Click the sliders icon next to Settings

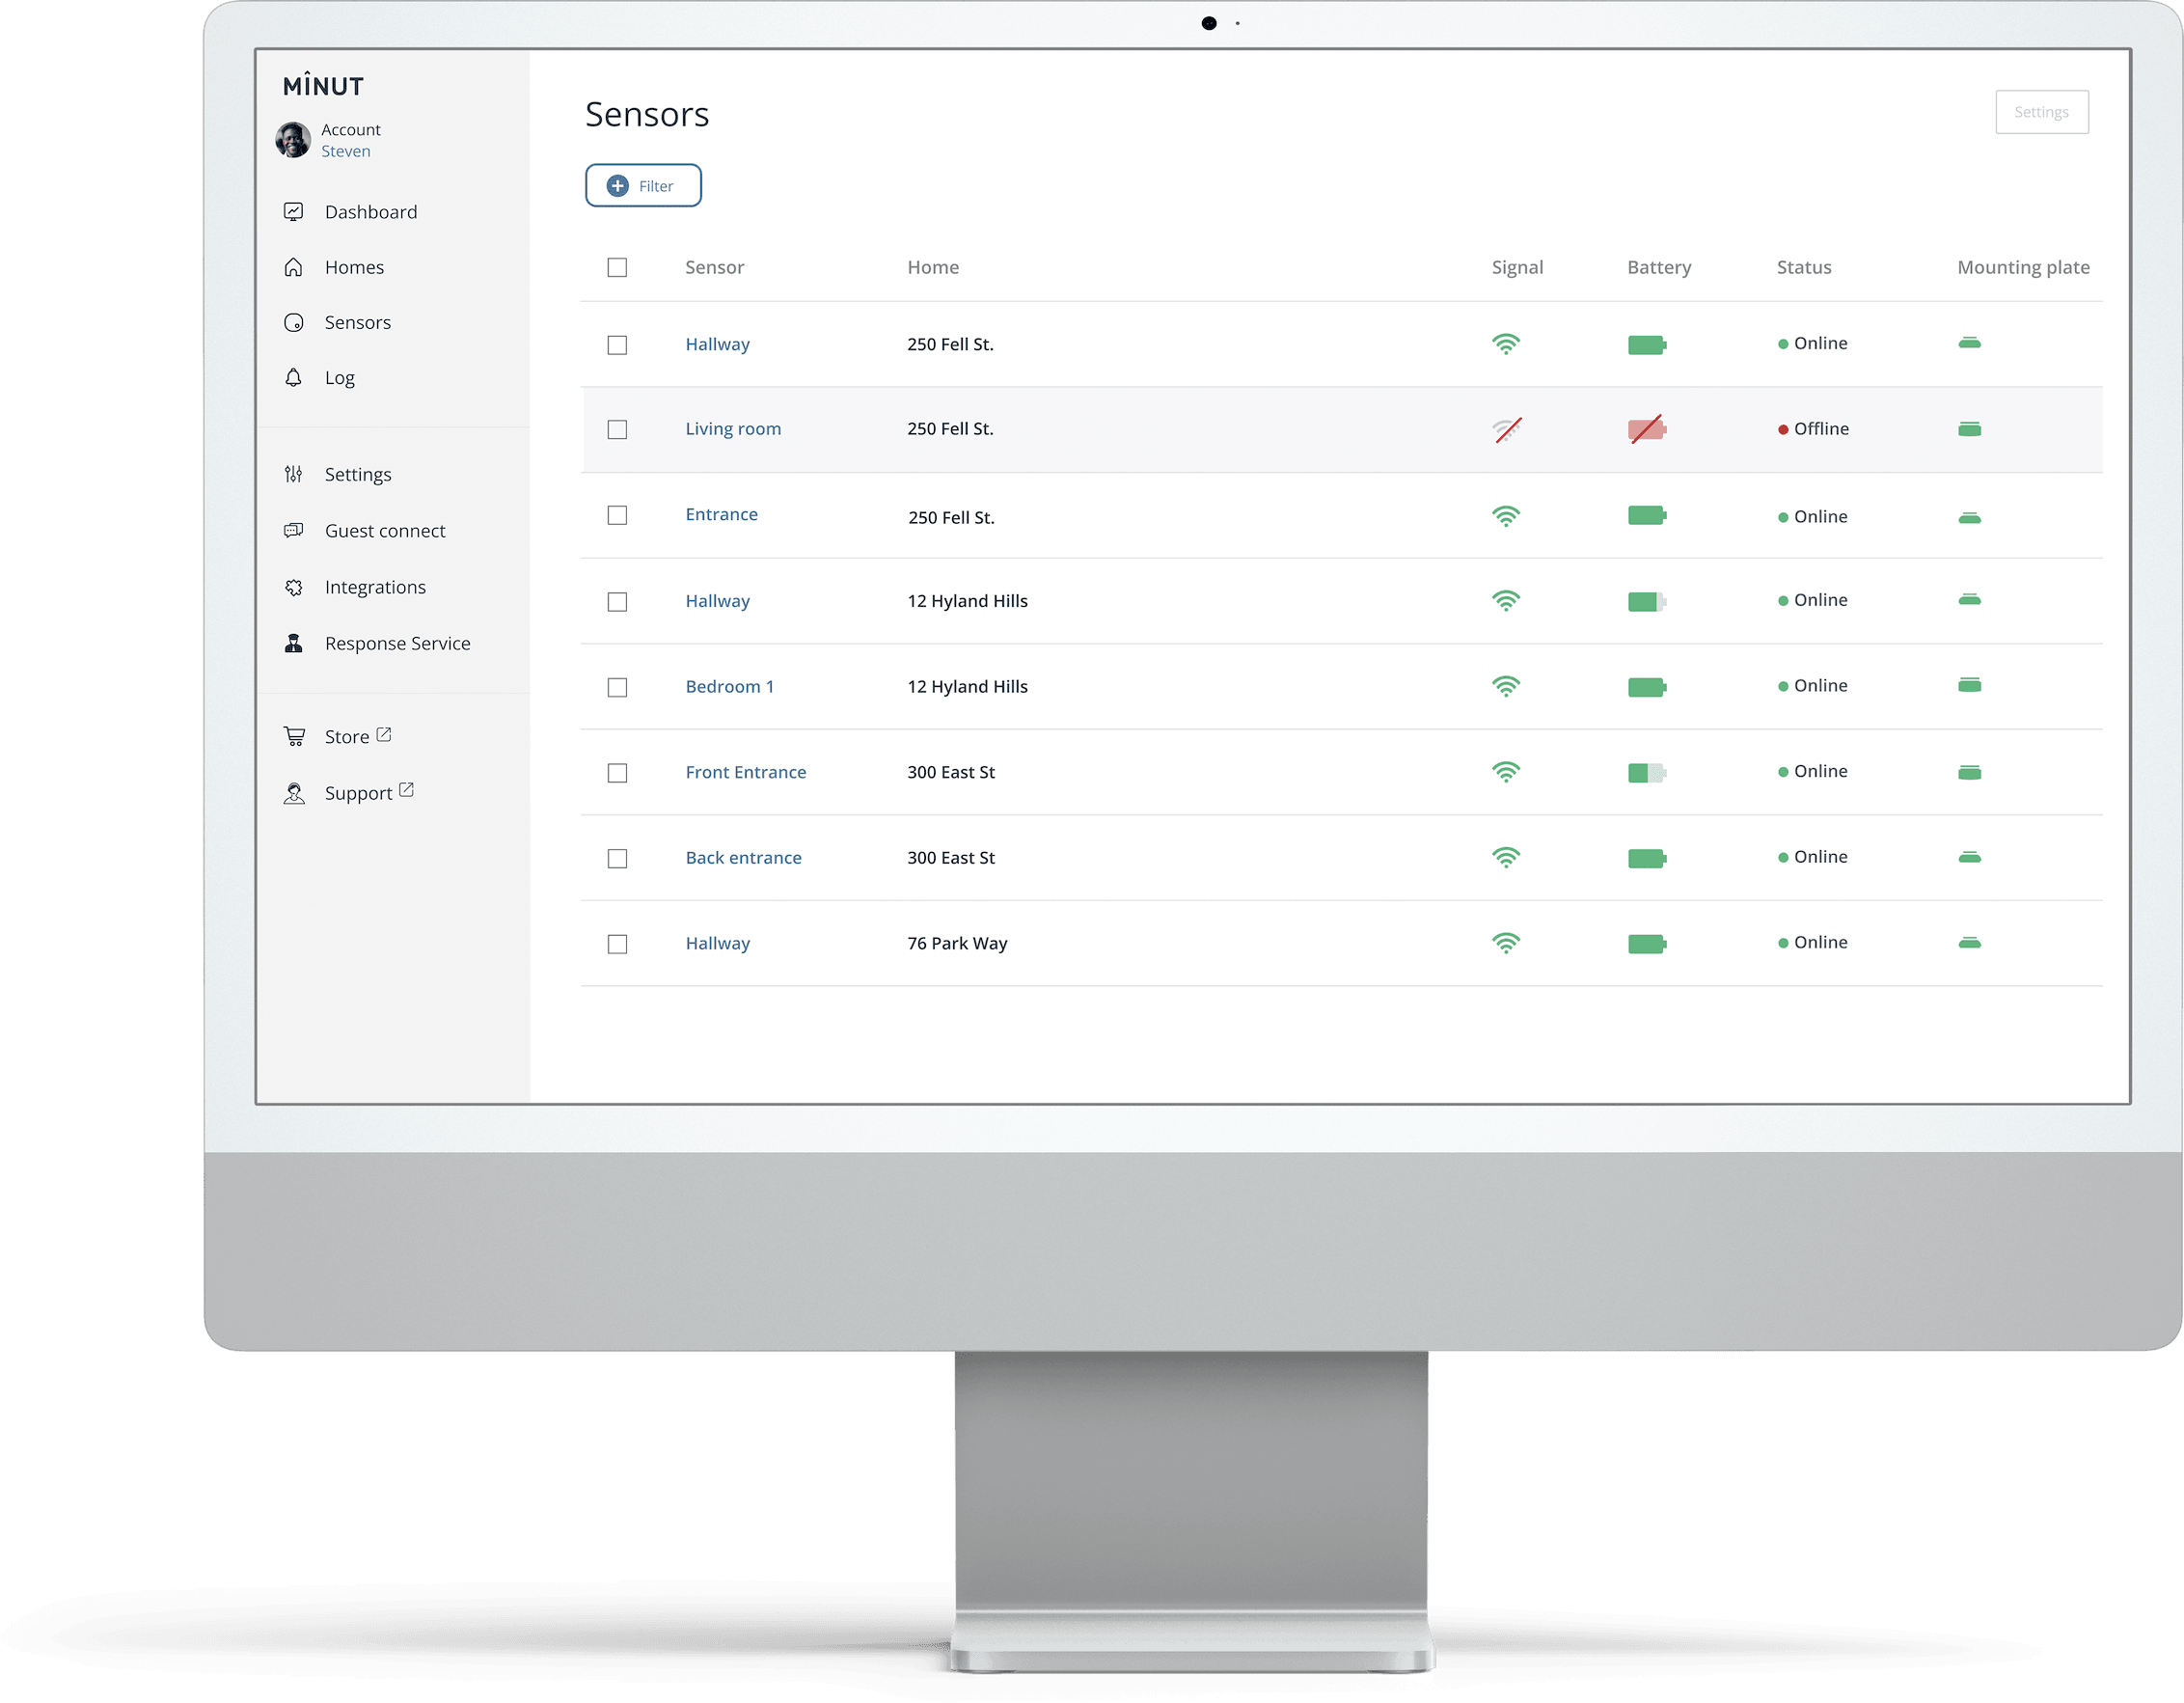click(293, 474)
